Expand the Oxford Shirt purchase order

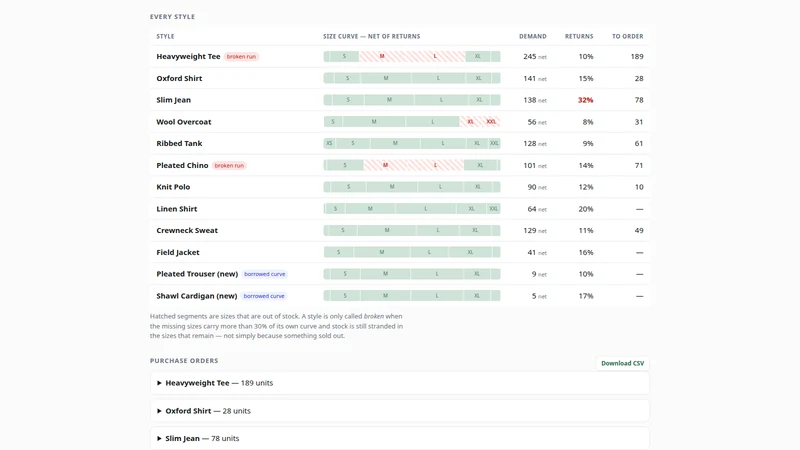(399, 411)
